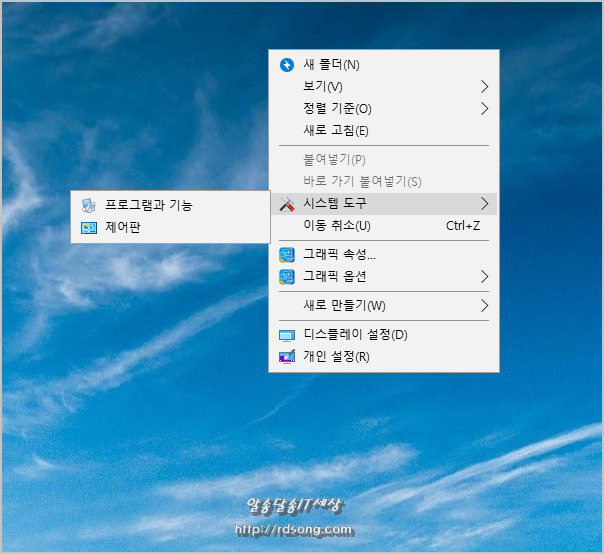Click the Control Panel (제어판) icon

click(89, 227)
